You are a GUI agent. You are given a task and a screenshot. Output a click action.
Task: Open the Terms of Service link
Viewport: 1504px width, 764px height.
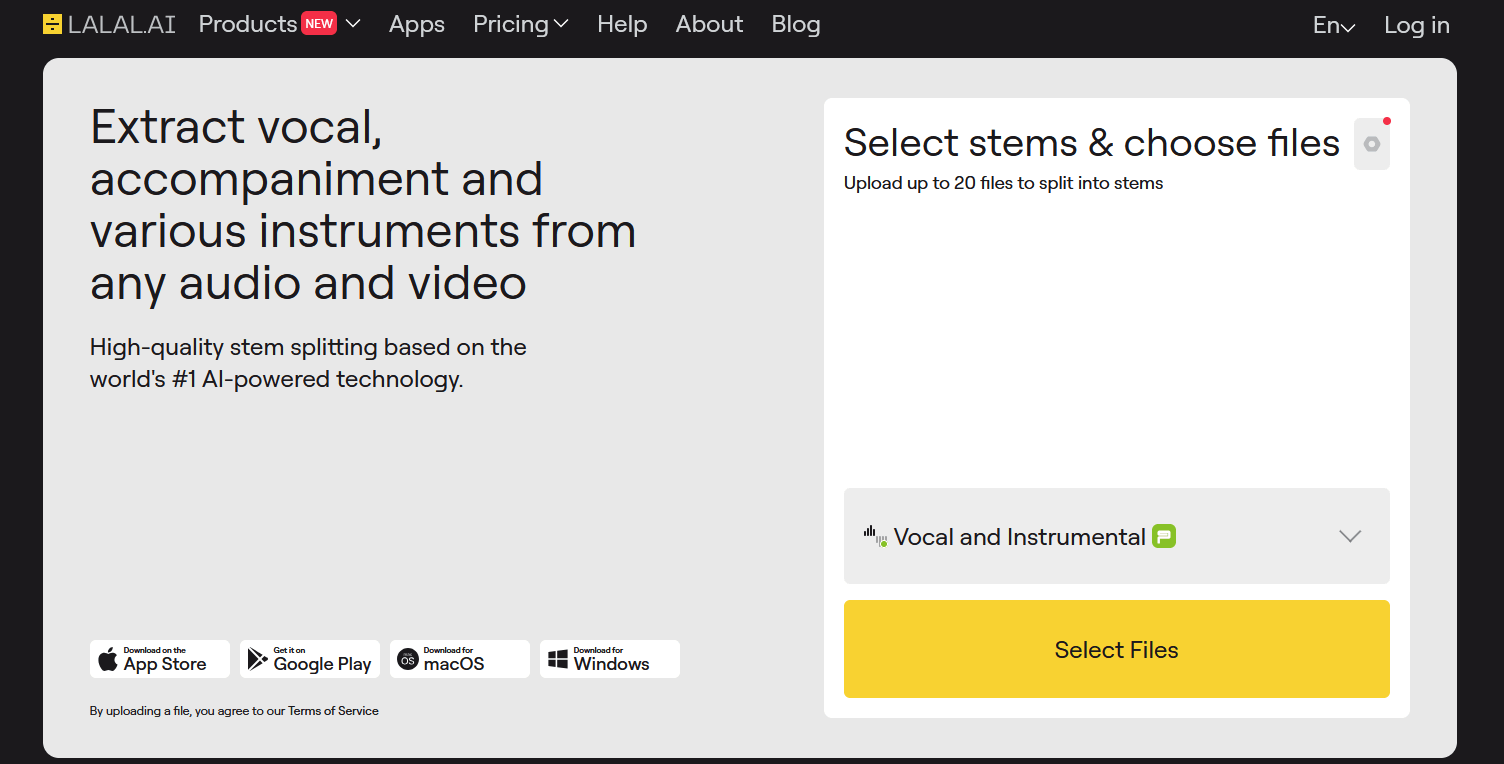[333, 711]
